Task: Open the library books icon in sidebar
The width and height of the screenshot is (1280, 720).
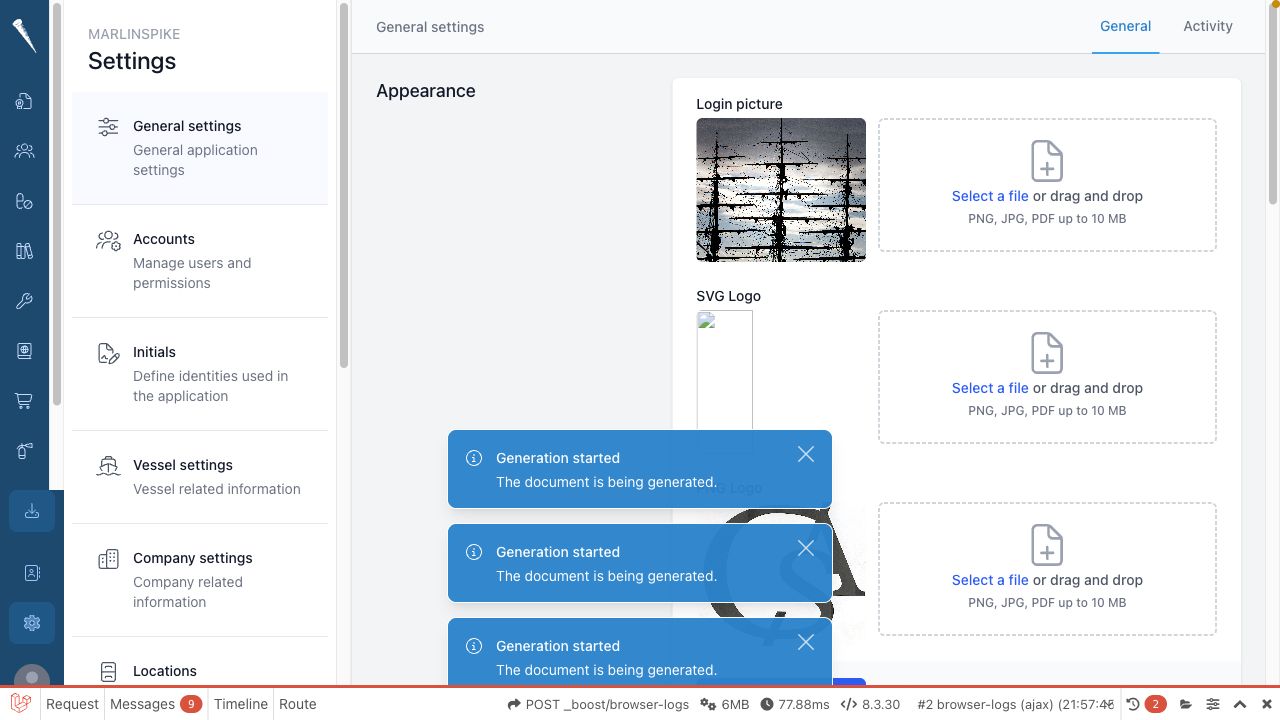Action: 24,251
